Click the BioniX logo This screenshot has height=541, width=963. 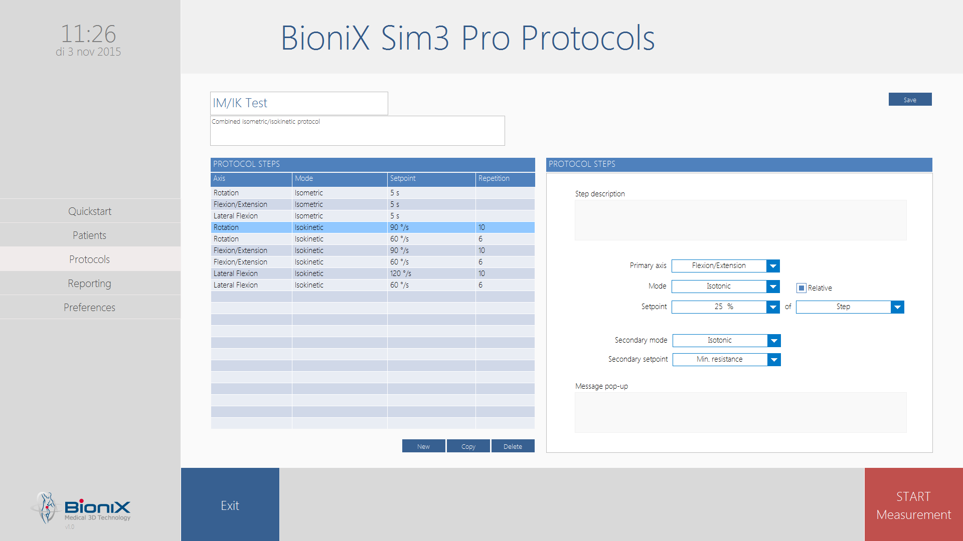click(x=81, y=508)
